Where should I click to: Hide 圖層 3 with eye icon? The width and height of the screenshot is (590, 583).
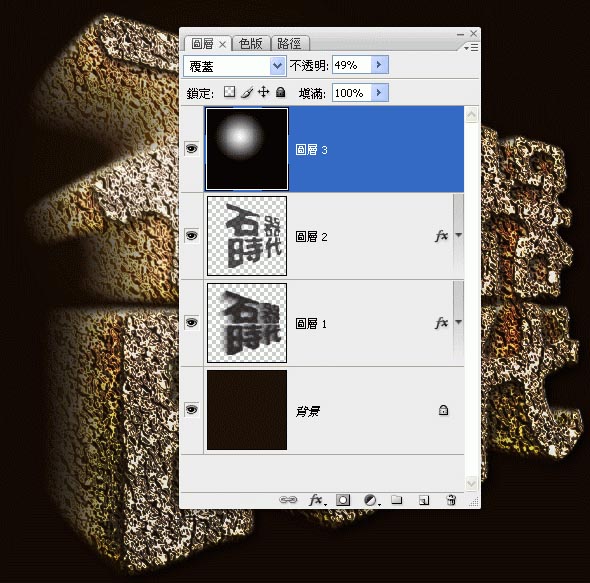[x=192, y=149]
